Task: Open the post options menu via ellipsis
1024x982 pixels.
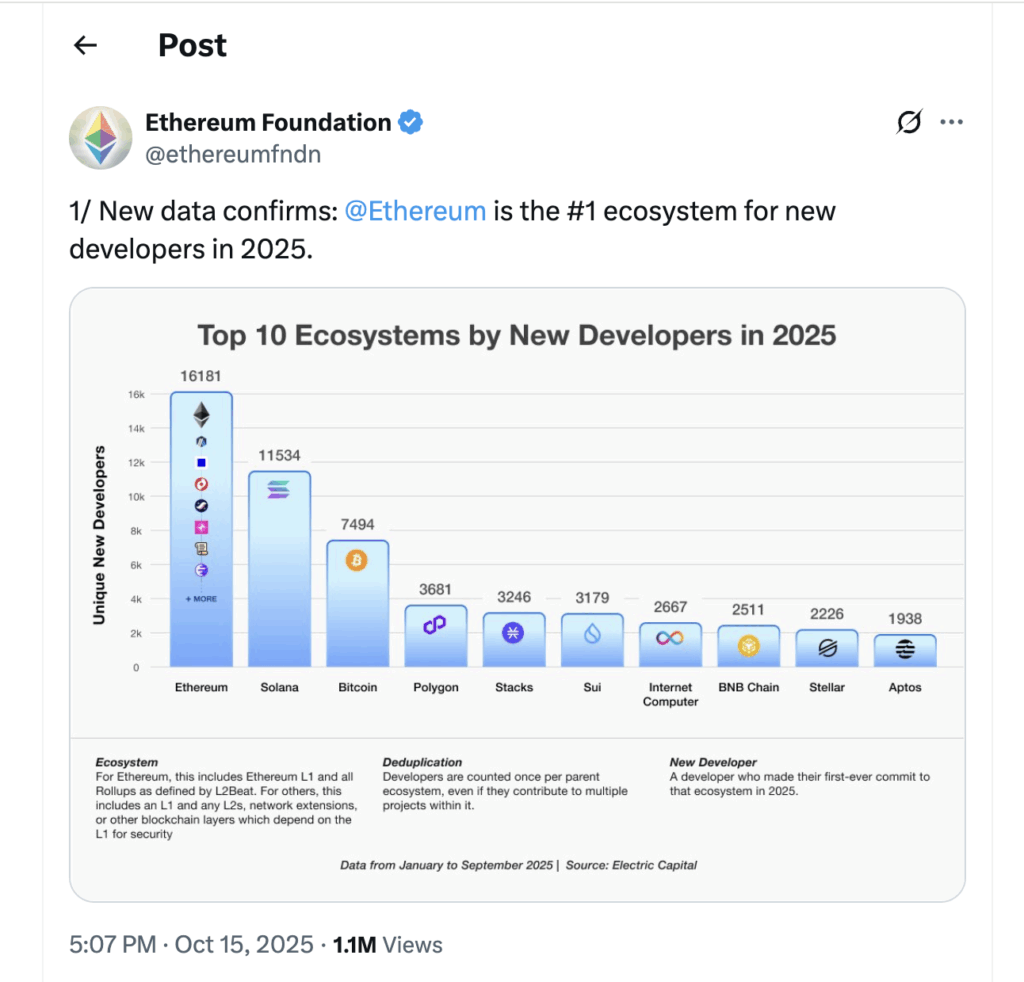Action: [952, 121]
